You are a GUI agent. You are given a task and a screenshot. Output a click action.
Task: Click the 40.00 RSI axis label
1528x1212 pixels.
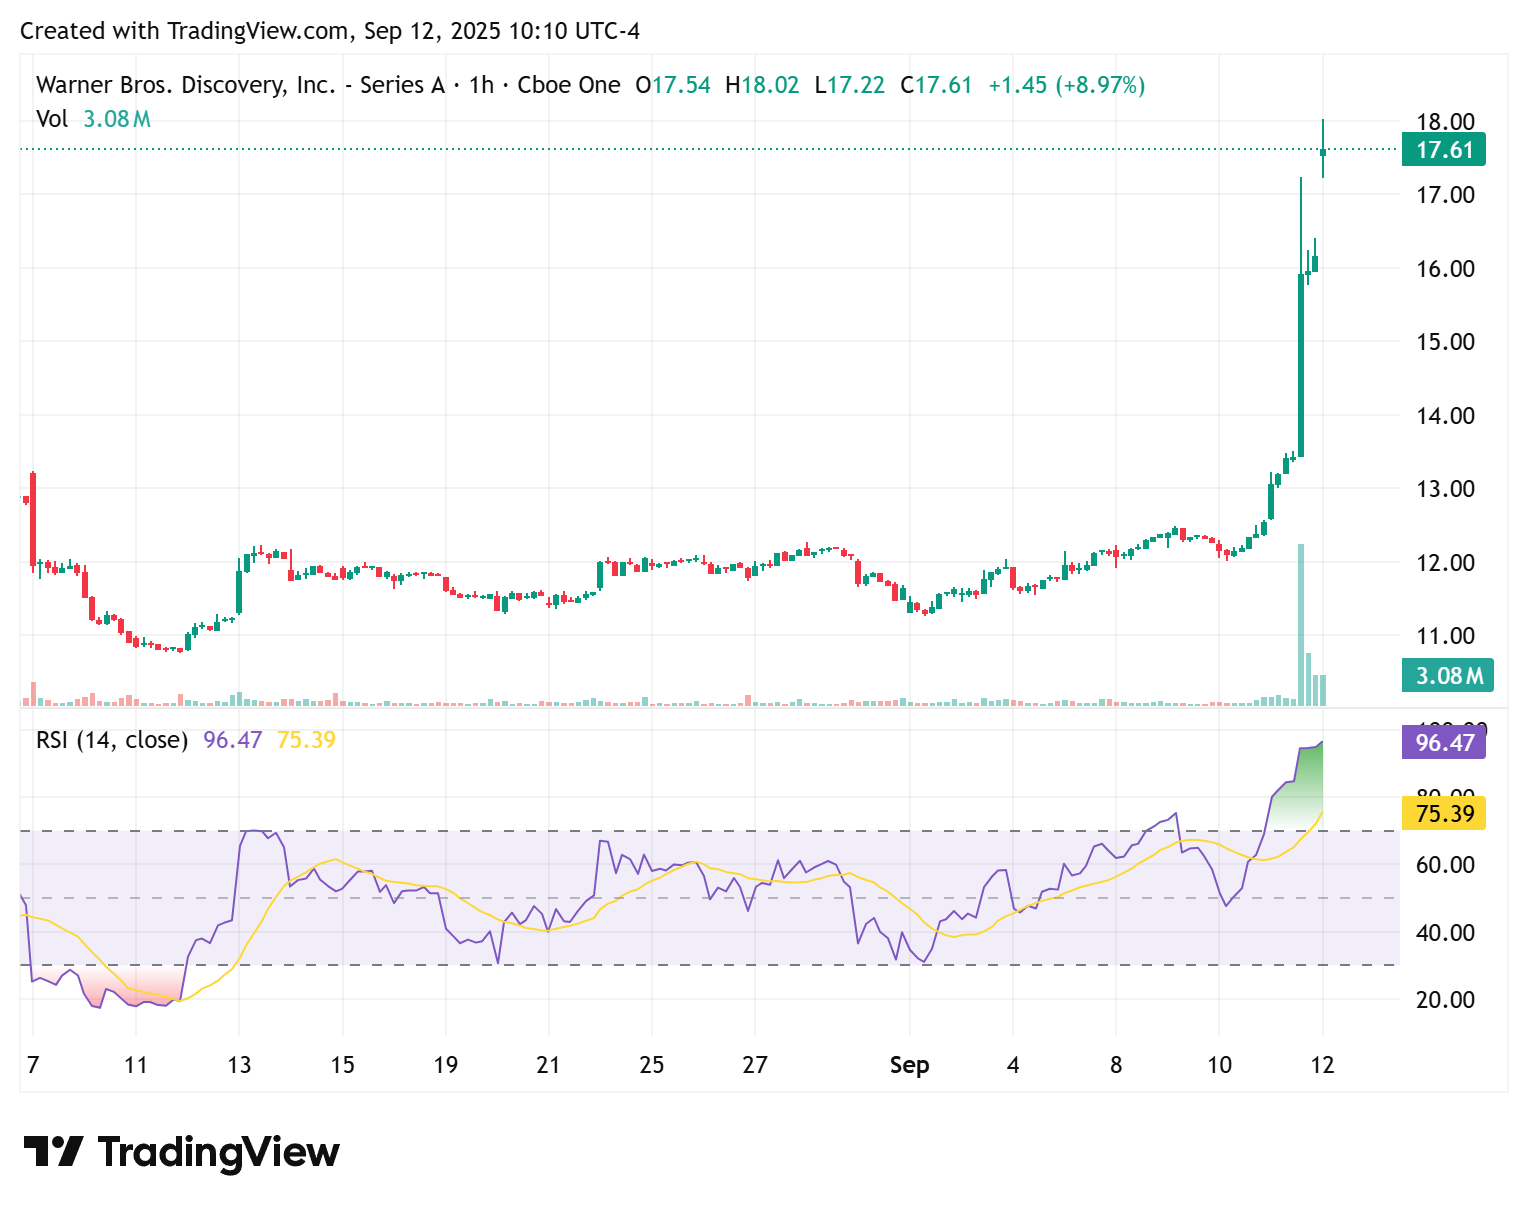[1445, 933]
